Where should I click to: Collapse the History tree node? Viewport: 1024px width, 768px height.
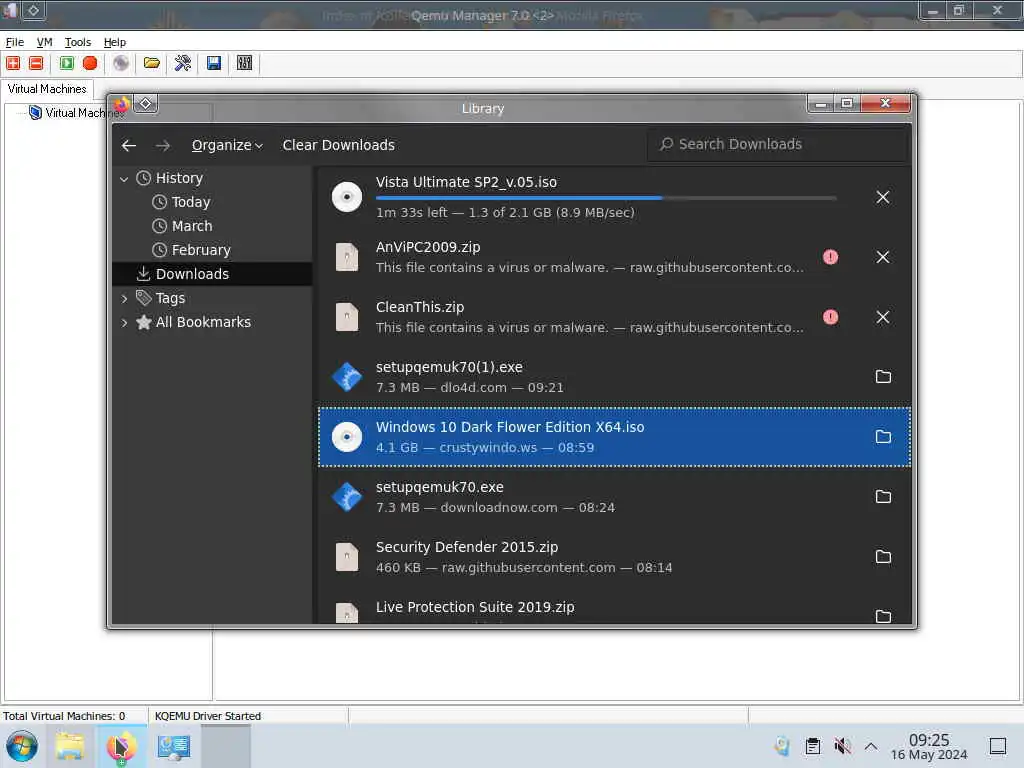click(124, 178)
